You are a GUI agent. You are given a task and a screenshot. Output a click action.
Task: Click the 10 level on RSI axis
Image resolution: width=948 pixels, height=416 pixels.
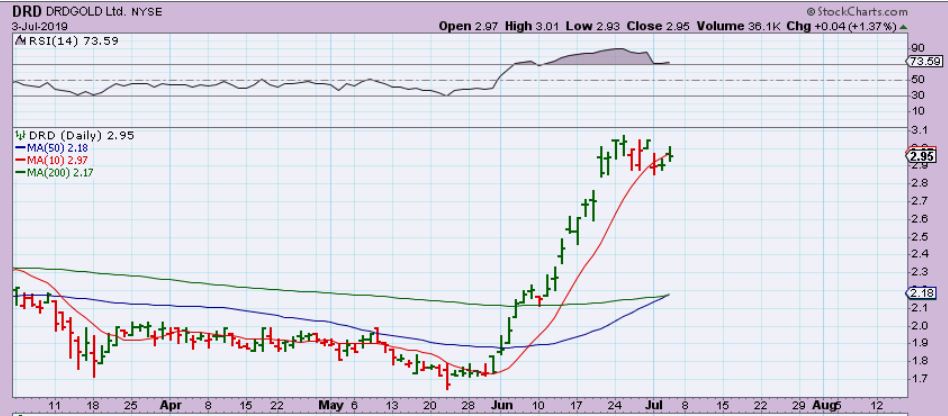920,111
